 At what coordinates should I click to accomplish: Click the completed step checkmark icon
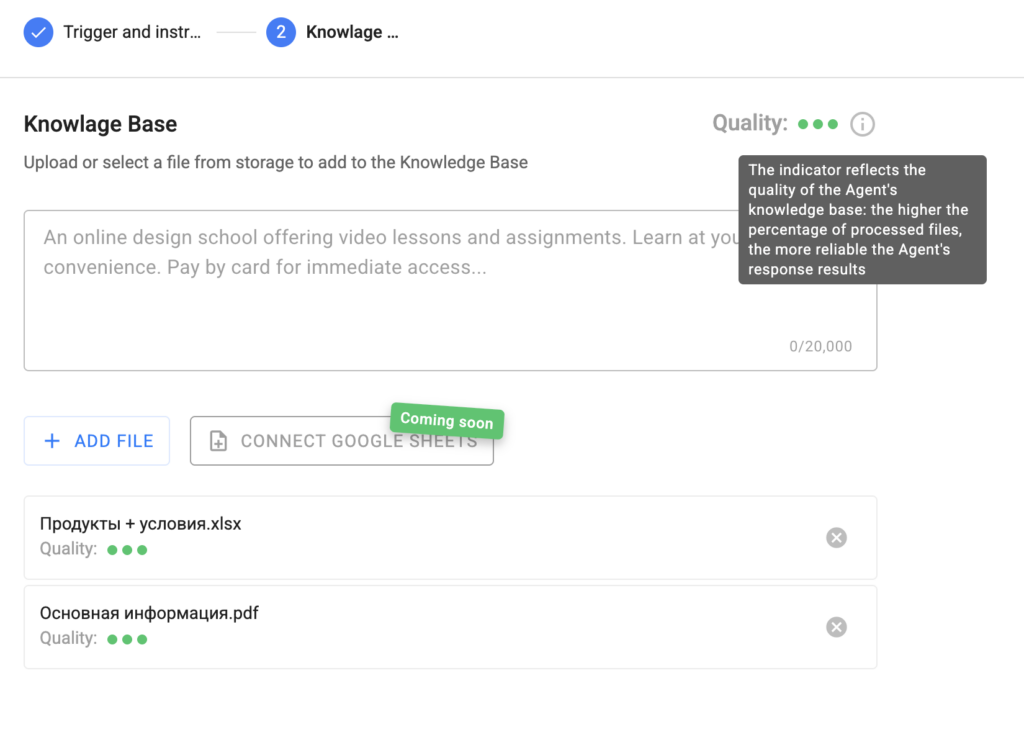38,32
